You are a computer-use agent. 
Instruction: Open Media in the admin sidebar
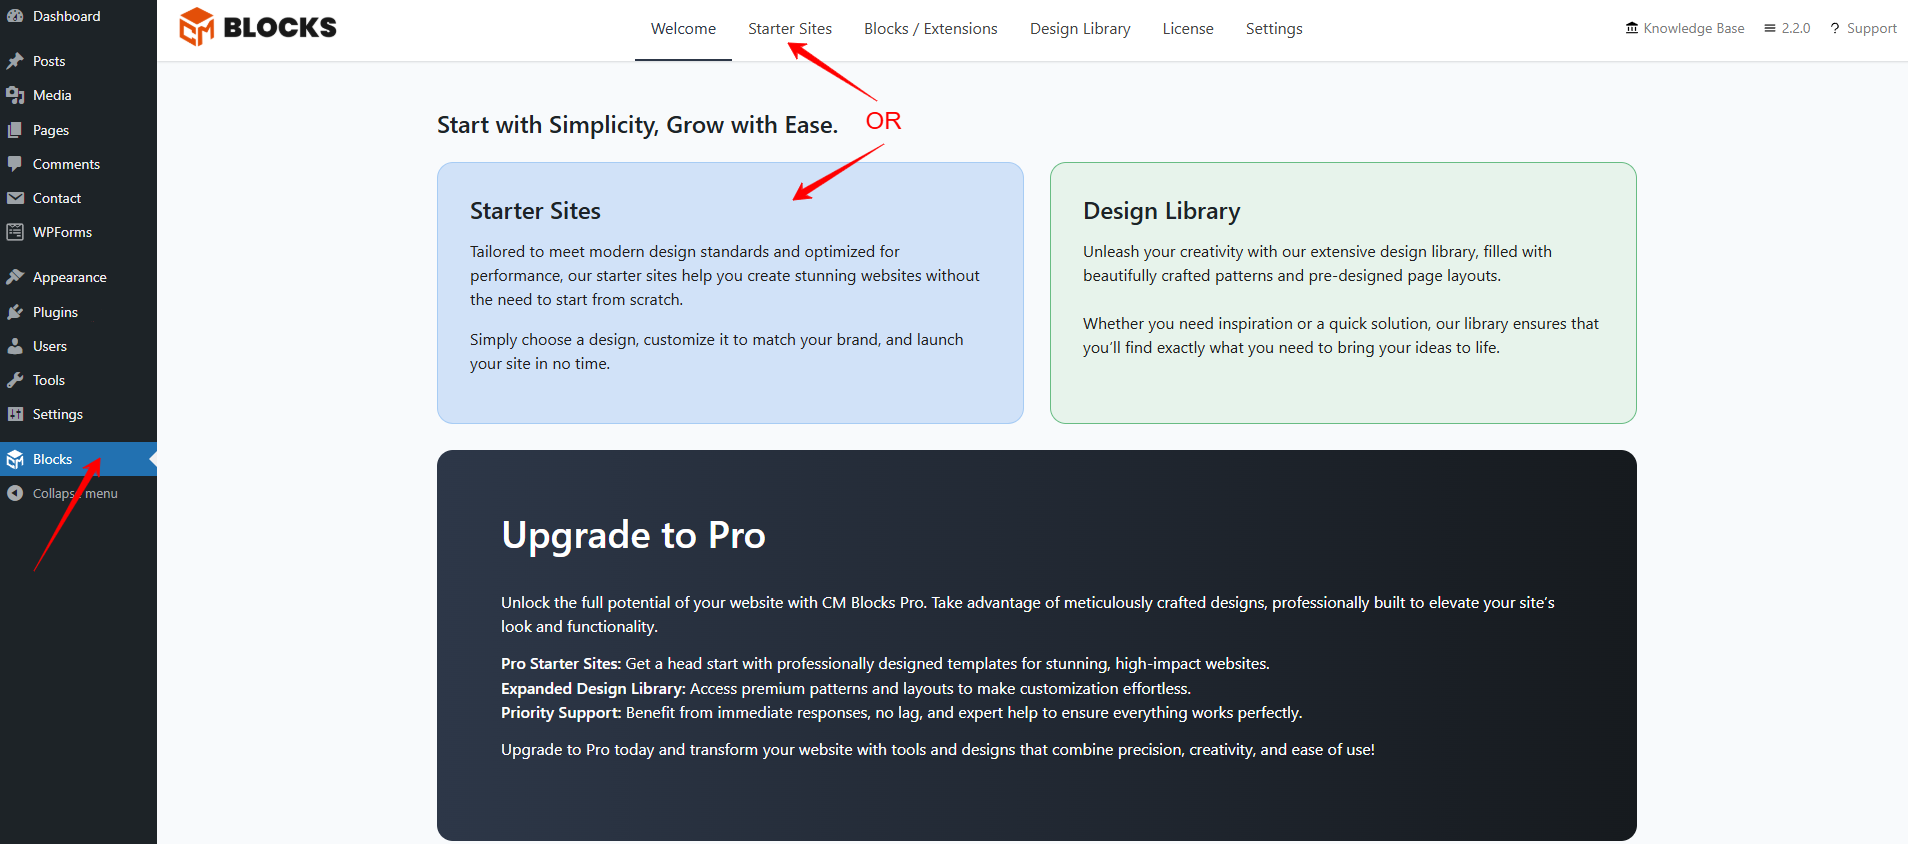pyautogui.click(x=78, y=95)
